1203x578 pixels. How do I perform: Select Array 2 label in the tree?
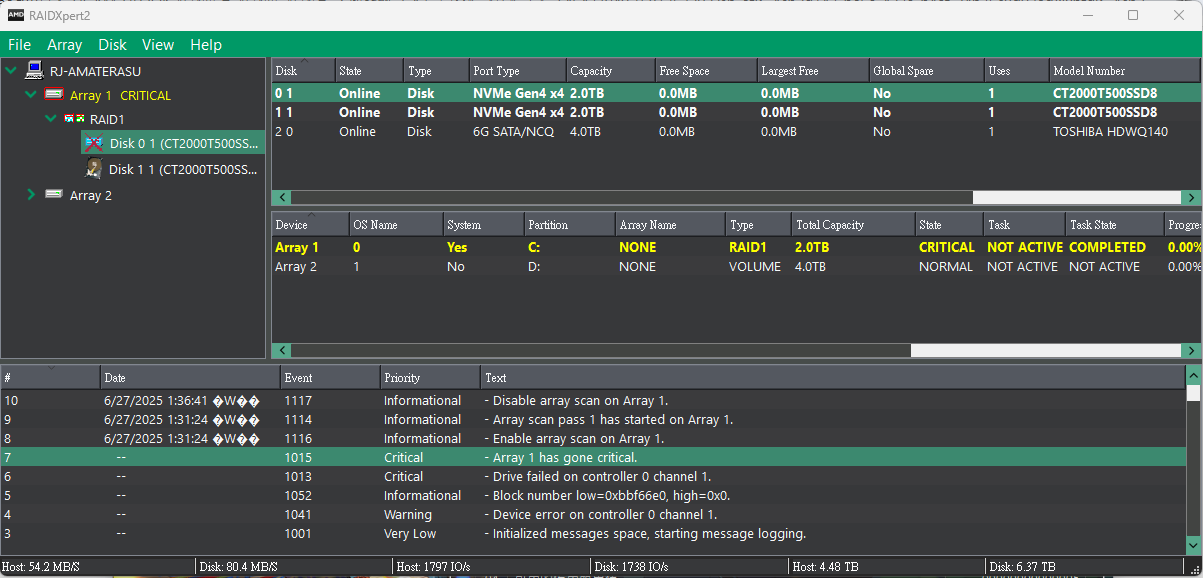point(91,196)
